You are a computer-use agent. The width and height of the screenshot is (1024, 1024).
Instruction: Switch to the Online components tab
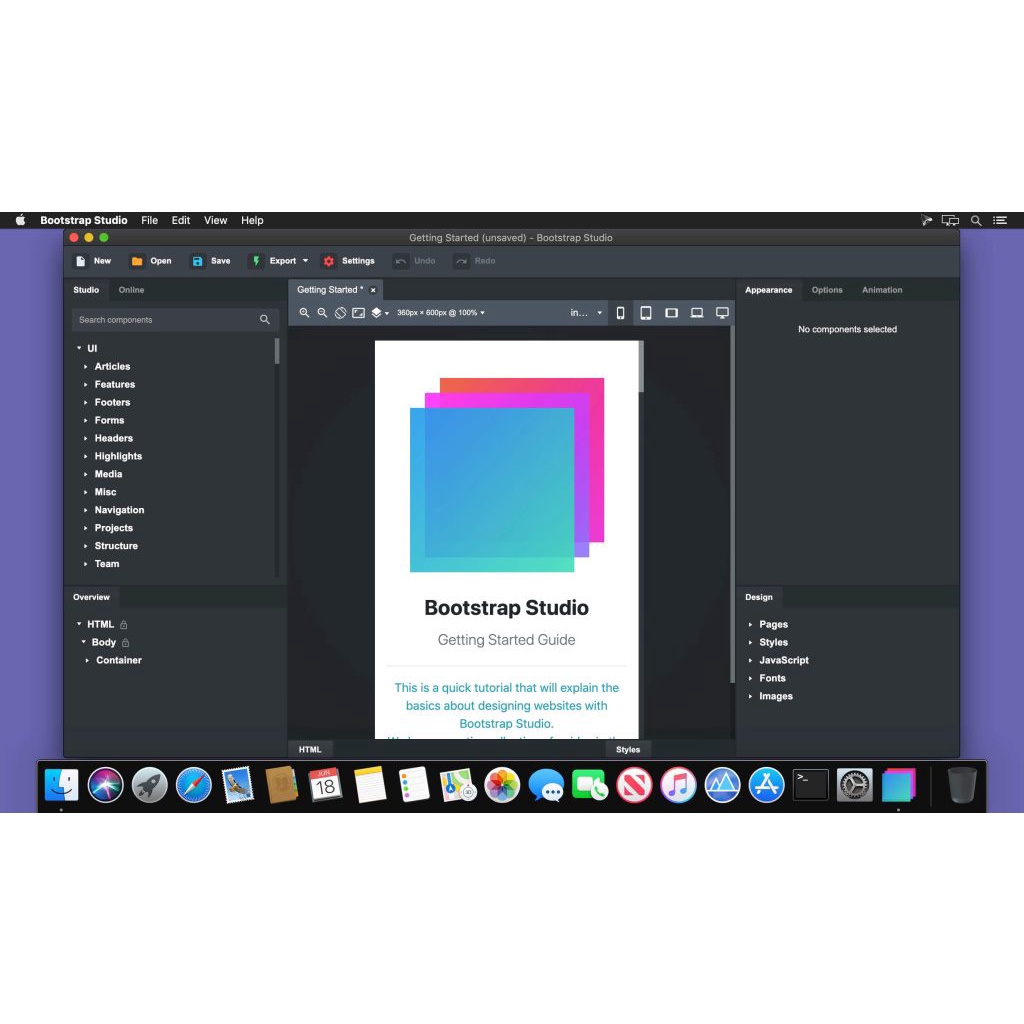pos(131,290)
